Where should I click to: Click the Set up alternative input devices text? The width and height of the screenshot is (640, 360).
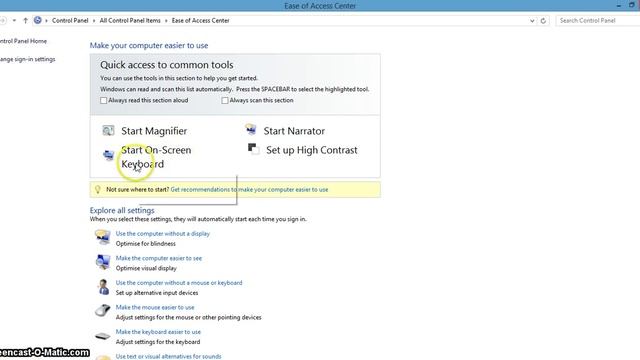pyautogui.click(x=157, y=293)
